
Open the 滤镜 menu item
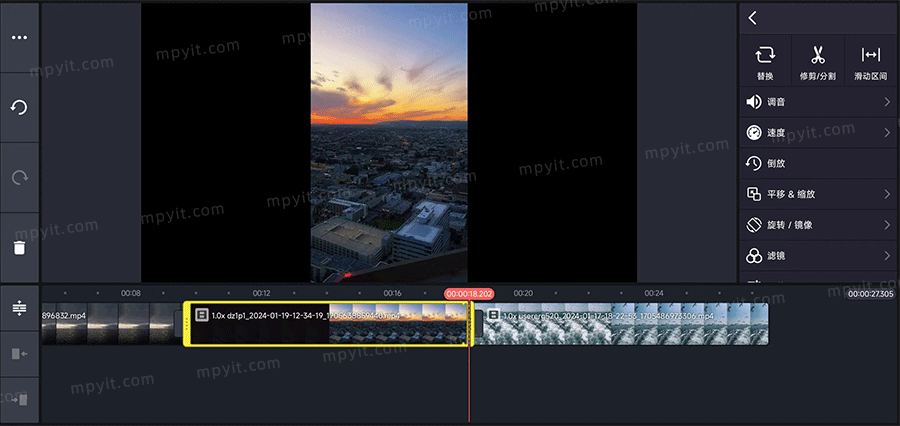click(x=818, y=255)
